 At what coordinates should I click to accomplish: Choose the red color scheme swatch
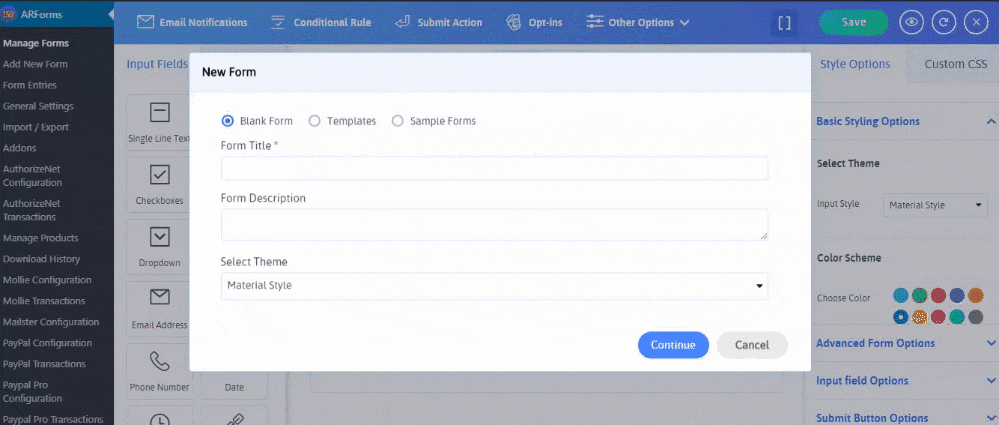pyautogui.click(x=938, y=296)
